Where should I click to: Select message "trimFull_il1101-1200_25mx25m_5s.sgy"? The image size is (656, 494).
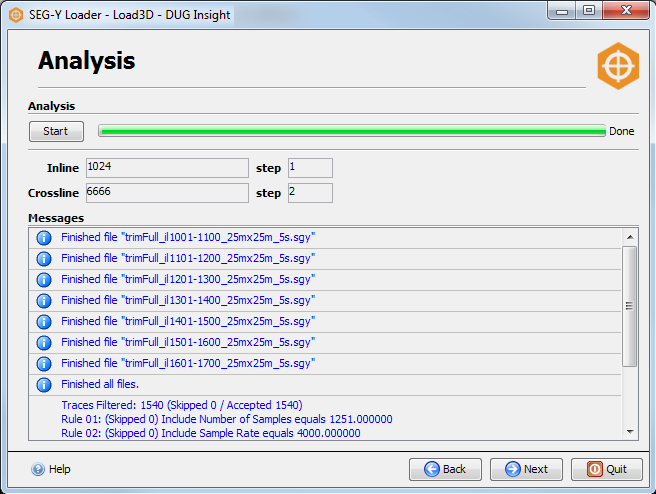325,259
